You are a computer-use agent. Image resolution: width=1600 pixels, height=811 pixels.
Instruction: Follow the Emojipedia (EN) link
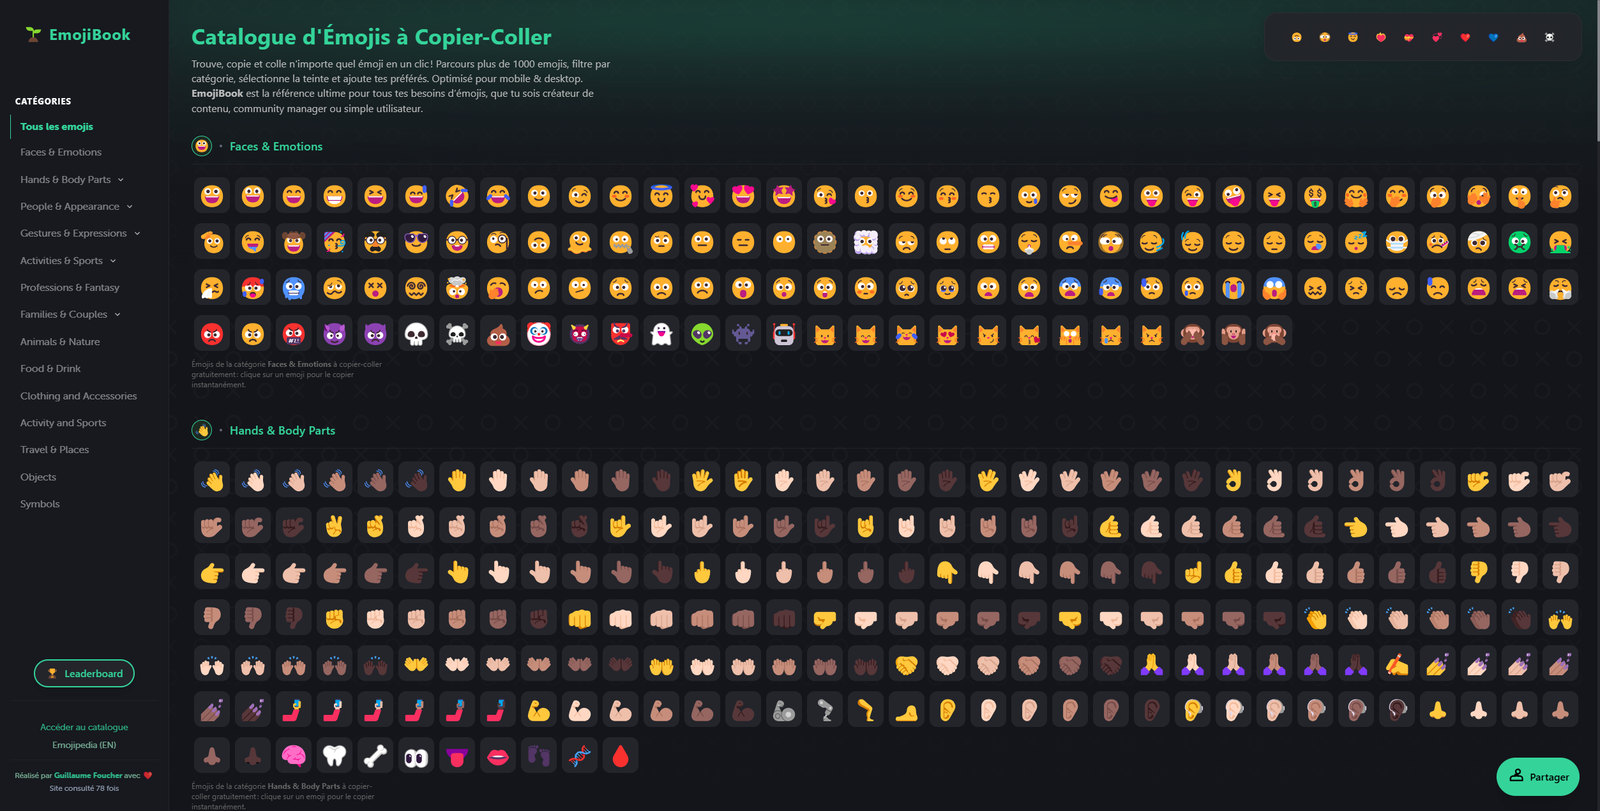click(x=84, y=745)
